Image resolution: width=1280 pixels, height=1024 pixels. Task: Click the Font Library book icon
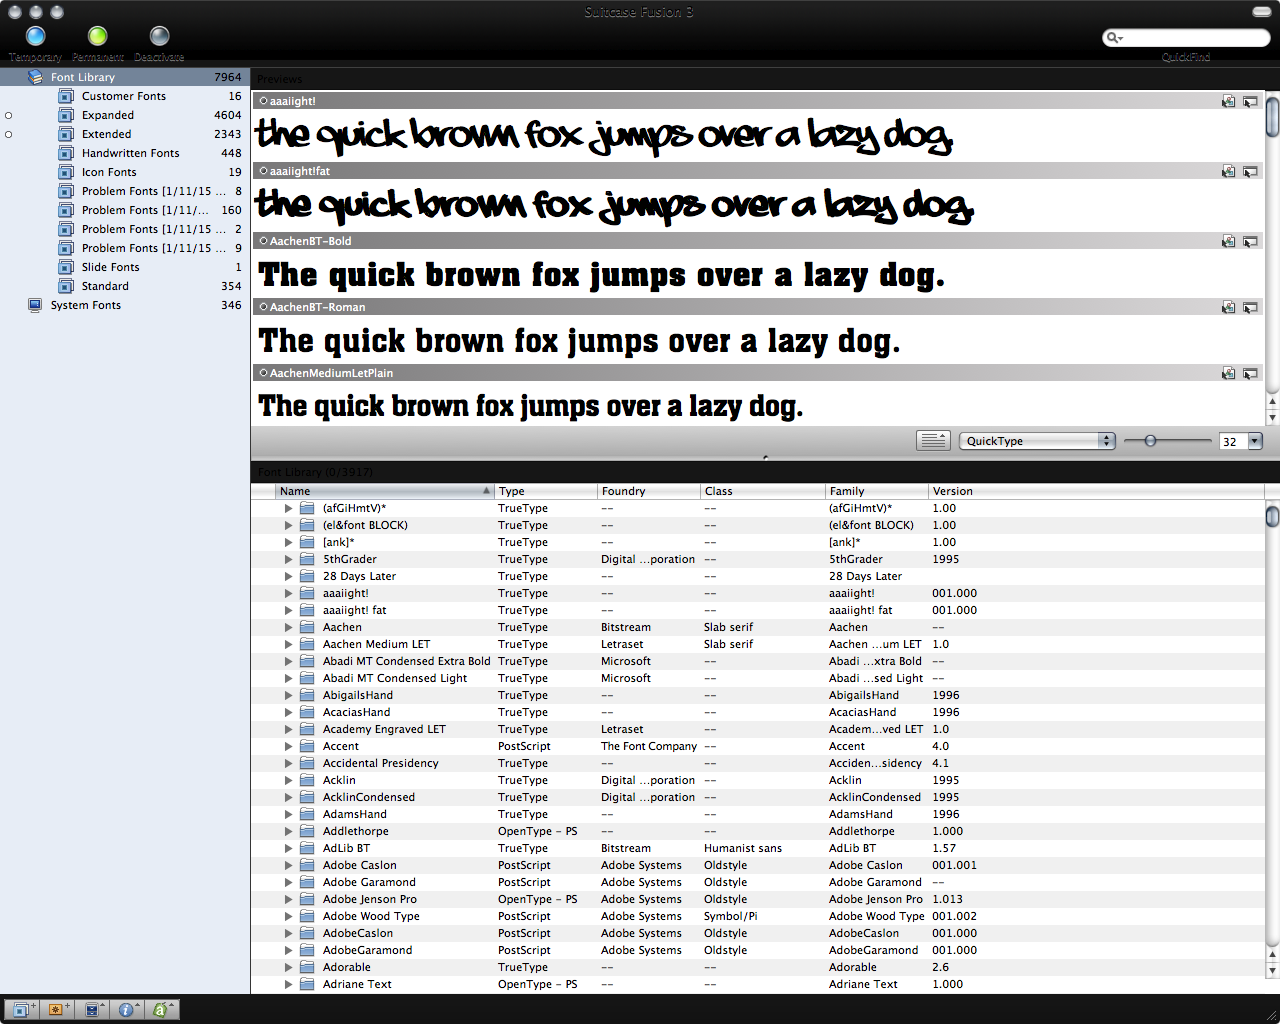35,77
